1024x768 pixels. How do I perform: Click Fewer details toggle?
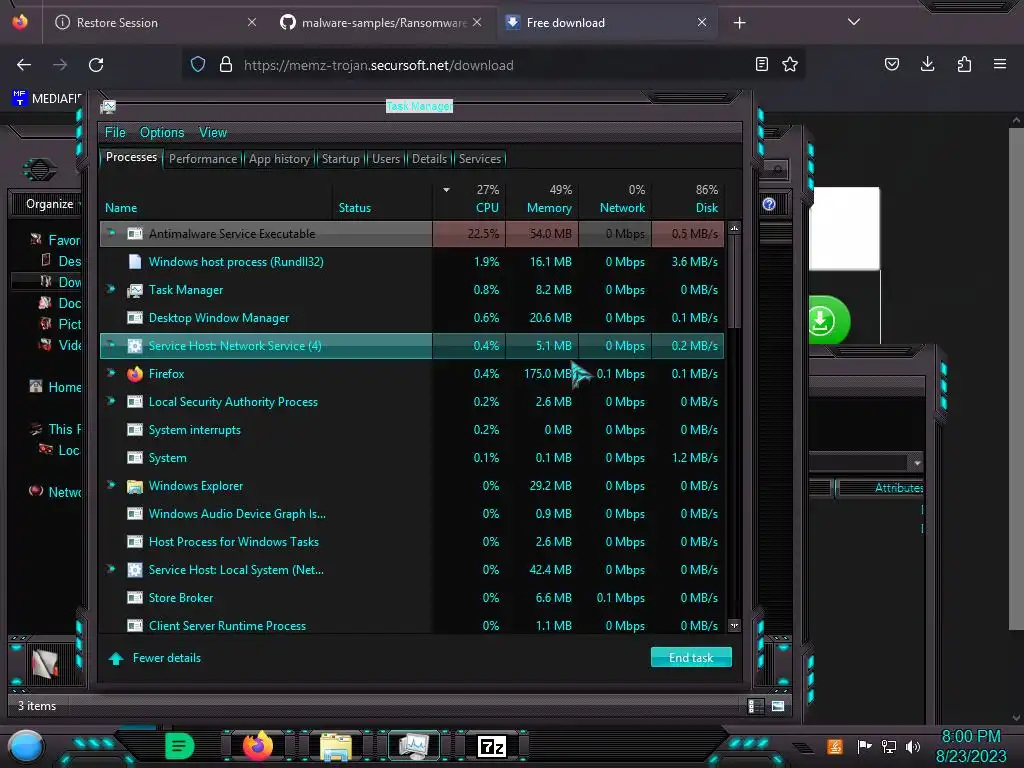point(155,658)
